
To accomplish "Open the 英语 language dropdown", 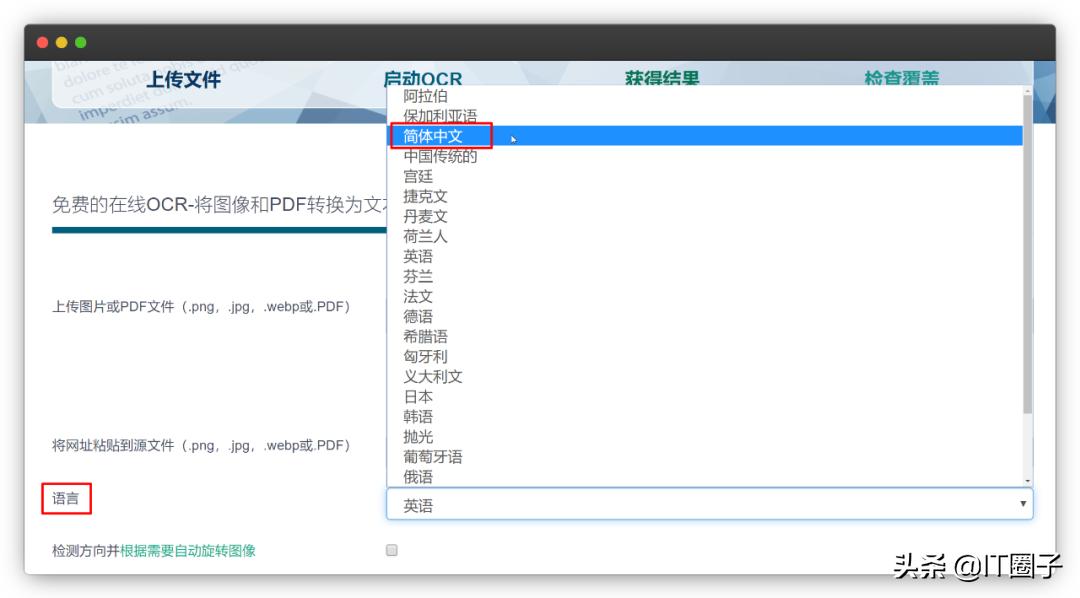I will coord(700,504).
